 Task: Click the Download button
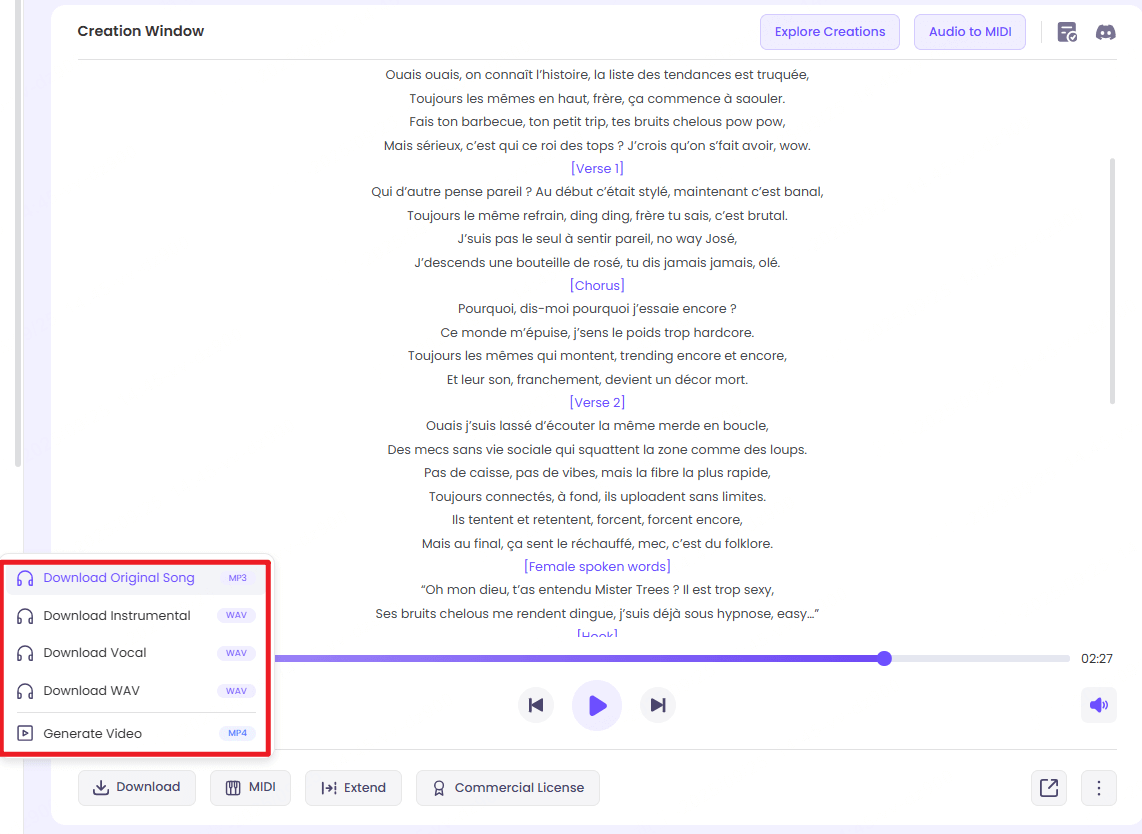[x=137, y=787]
